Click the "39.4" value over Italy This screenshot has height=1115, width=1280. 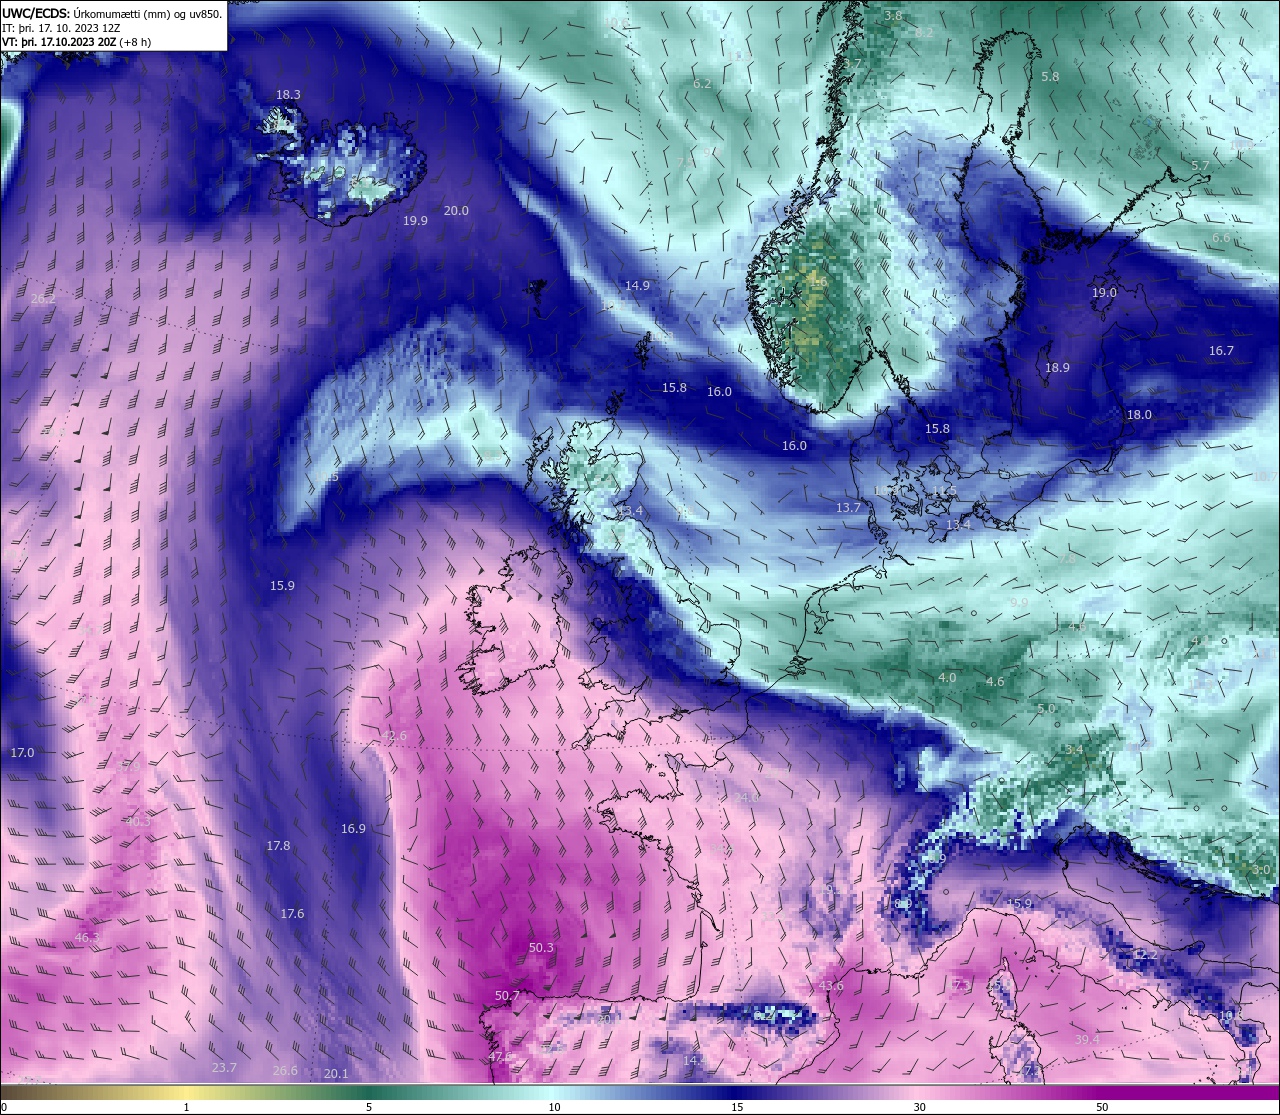point(1087,1040)
